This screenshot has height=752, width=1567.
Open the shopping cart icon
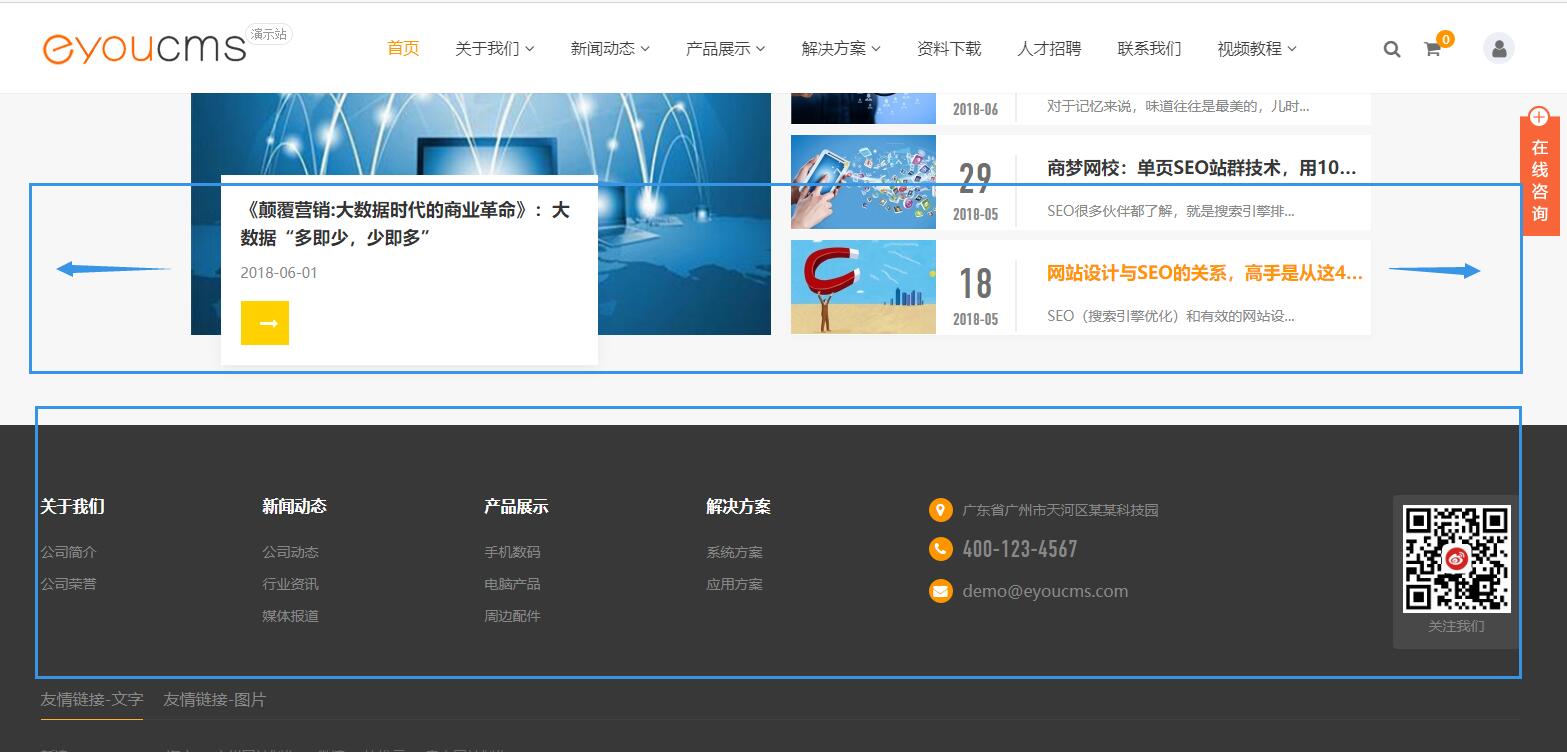coord(1432,49)
